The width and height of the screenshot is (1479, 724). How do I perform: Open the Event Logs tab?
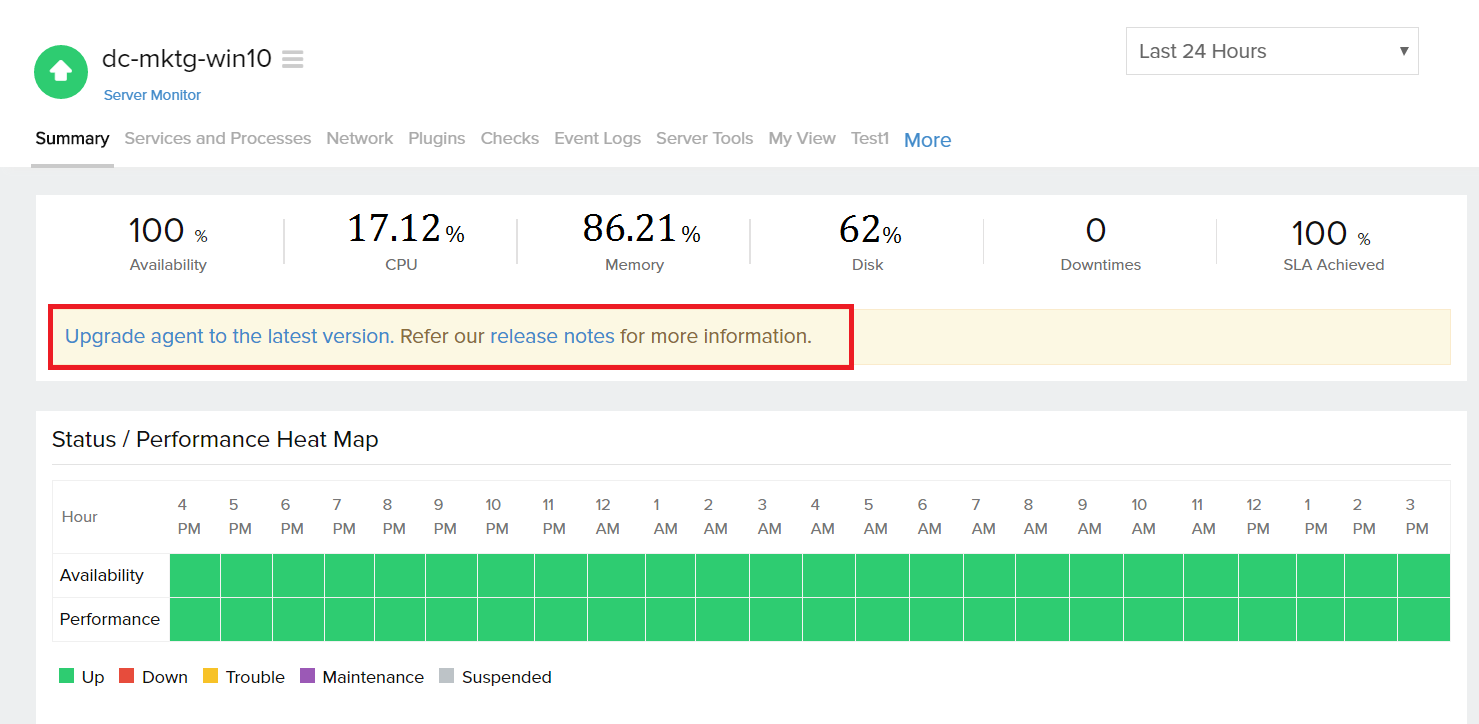(x=597, y=138)
